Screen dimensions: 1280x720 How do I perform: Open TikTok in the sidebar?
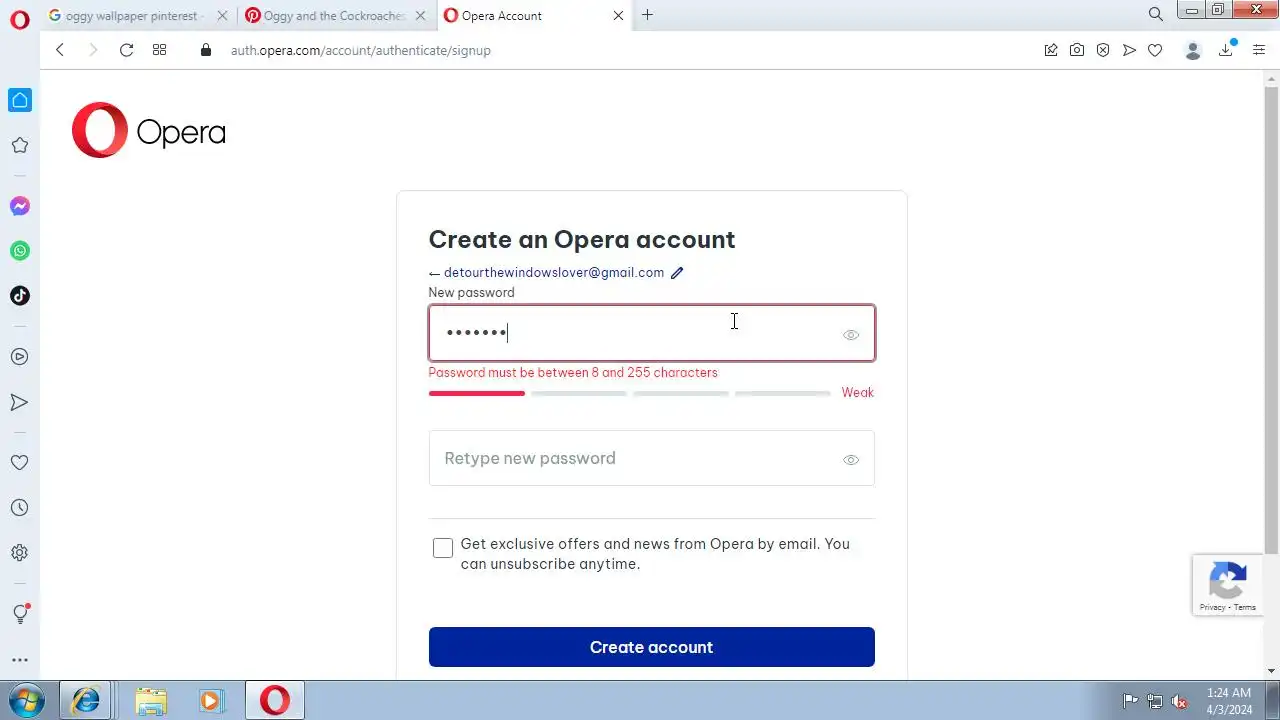tap(19, 296)
